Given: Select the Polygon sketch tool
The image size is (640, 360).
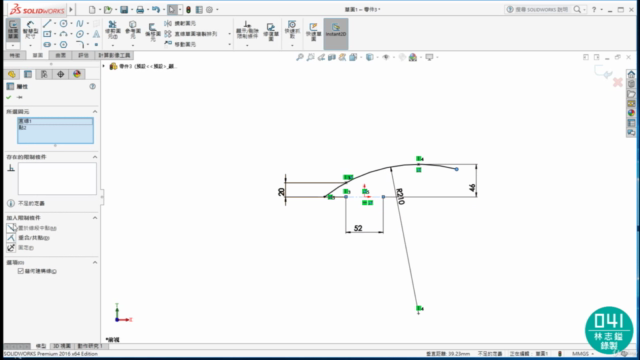Looking at the screenshot, I should pos(63,44).
